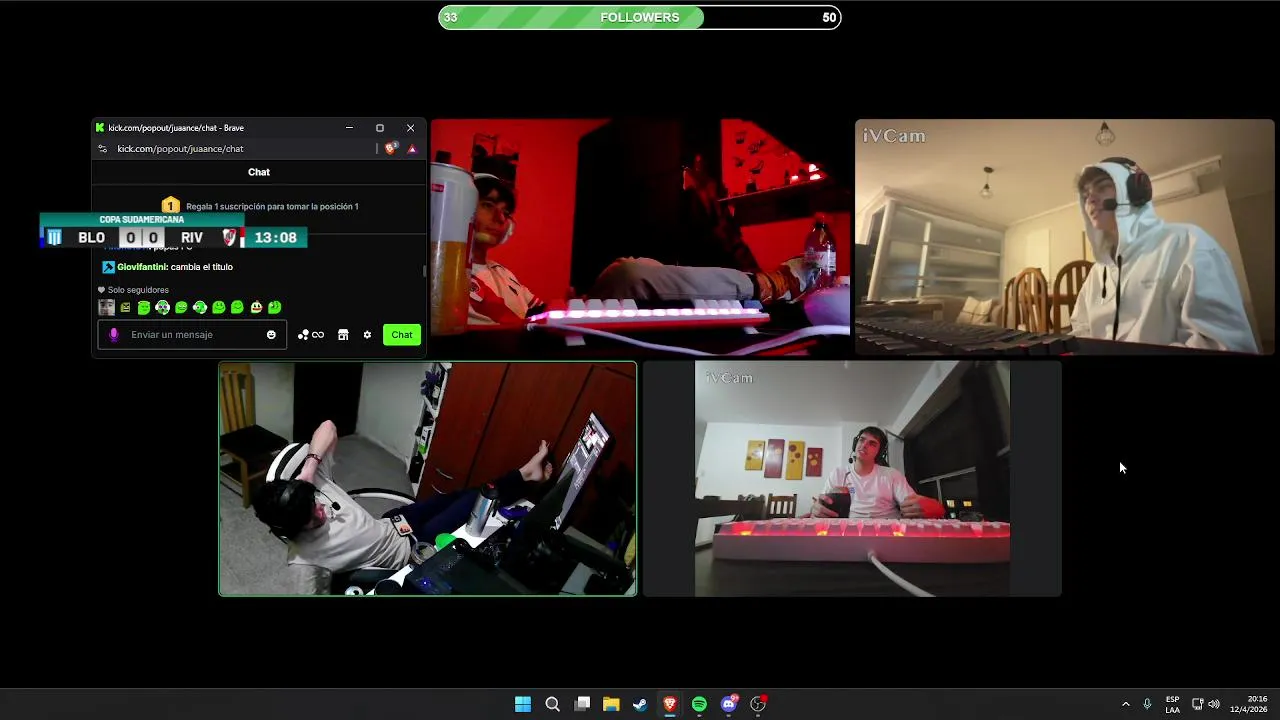Click the 'Solo seguidores' label
1280x720 pixels.
pos(138,290)
